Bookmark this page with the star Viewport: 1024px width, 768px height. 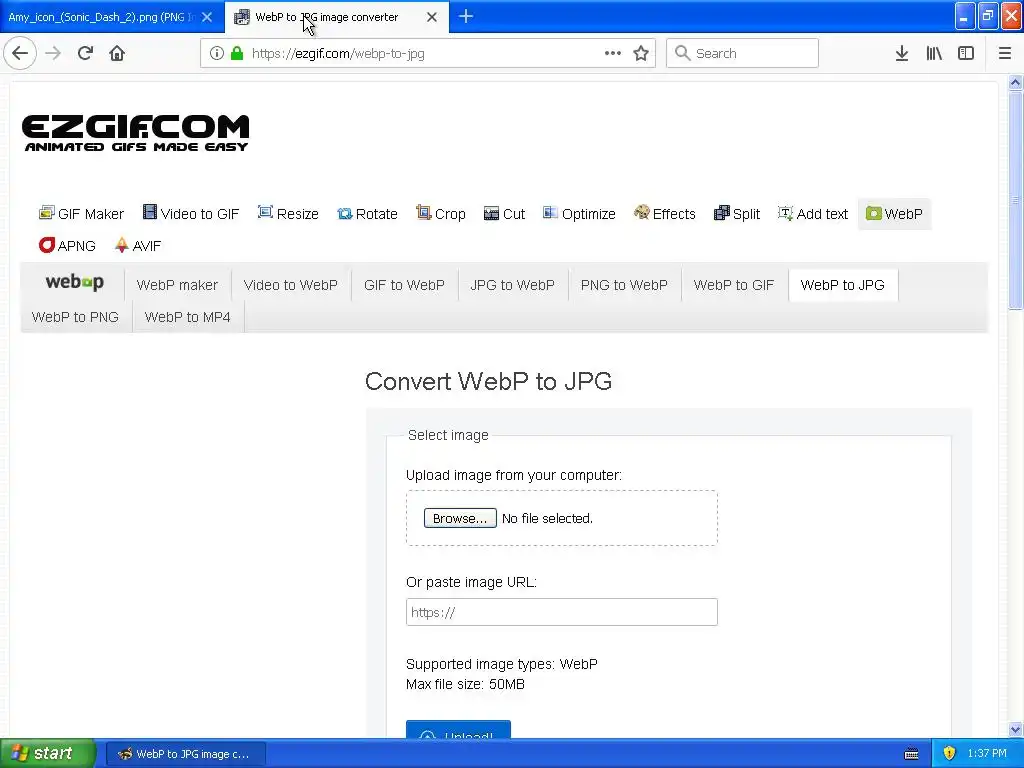click(x=641, y=53)
